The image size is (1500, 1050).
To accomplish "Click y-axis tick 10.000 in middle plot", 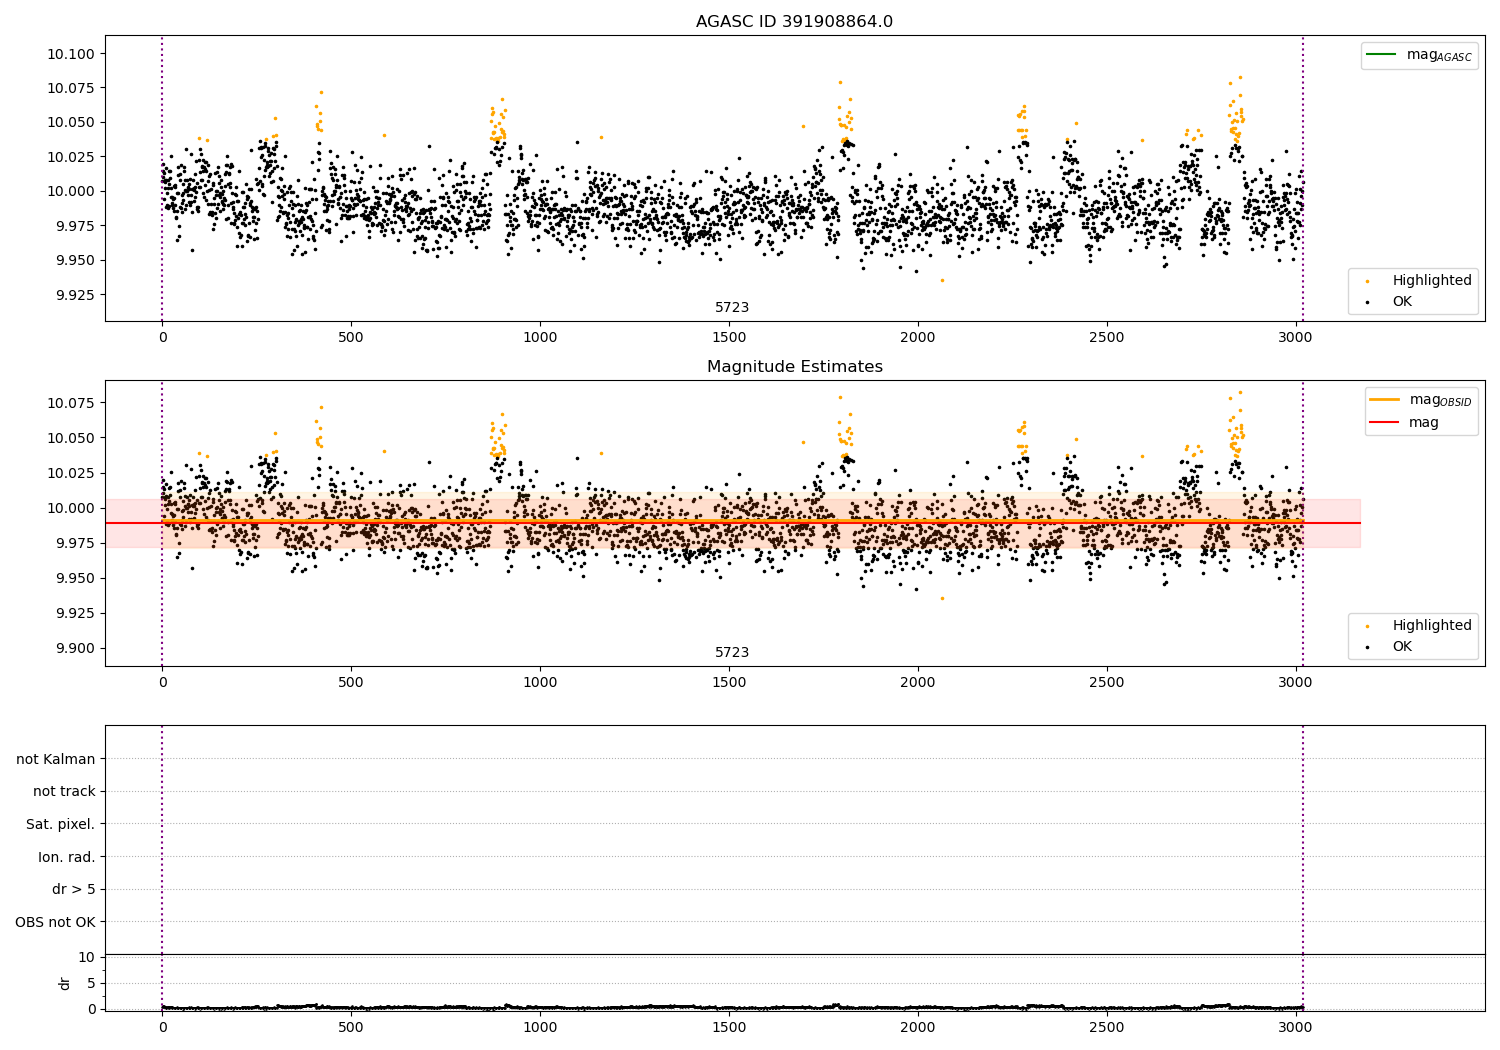I will pyautogui.click(x=71, y=508).
